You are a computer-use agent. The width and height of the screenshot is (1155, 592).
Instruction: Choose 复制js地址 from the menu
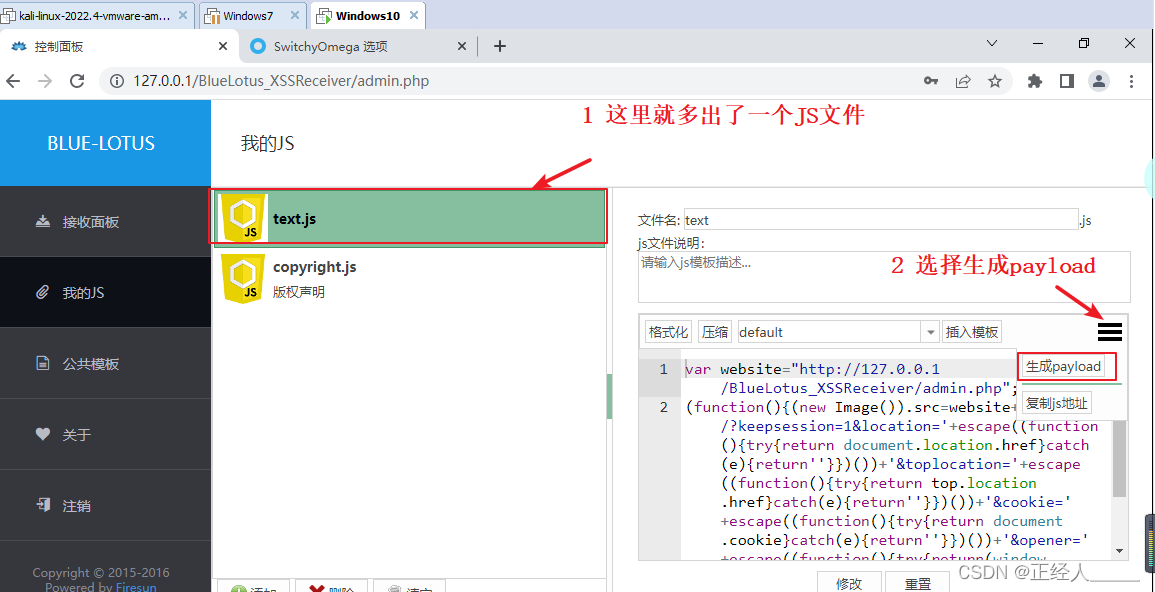(1056, 404)
